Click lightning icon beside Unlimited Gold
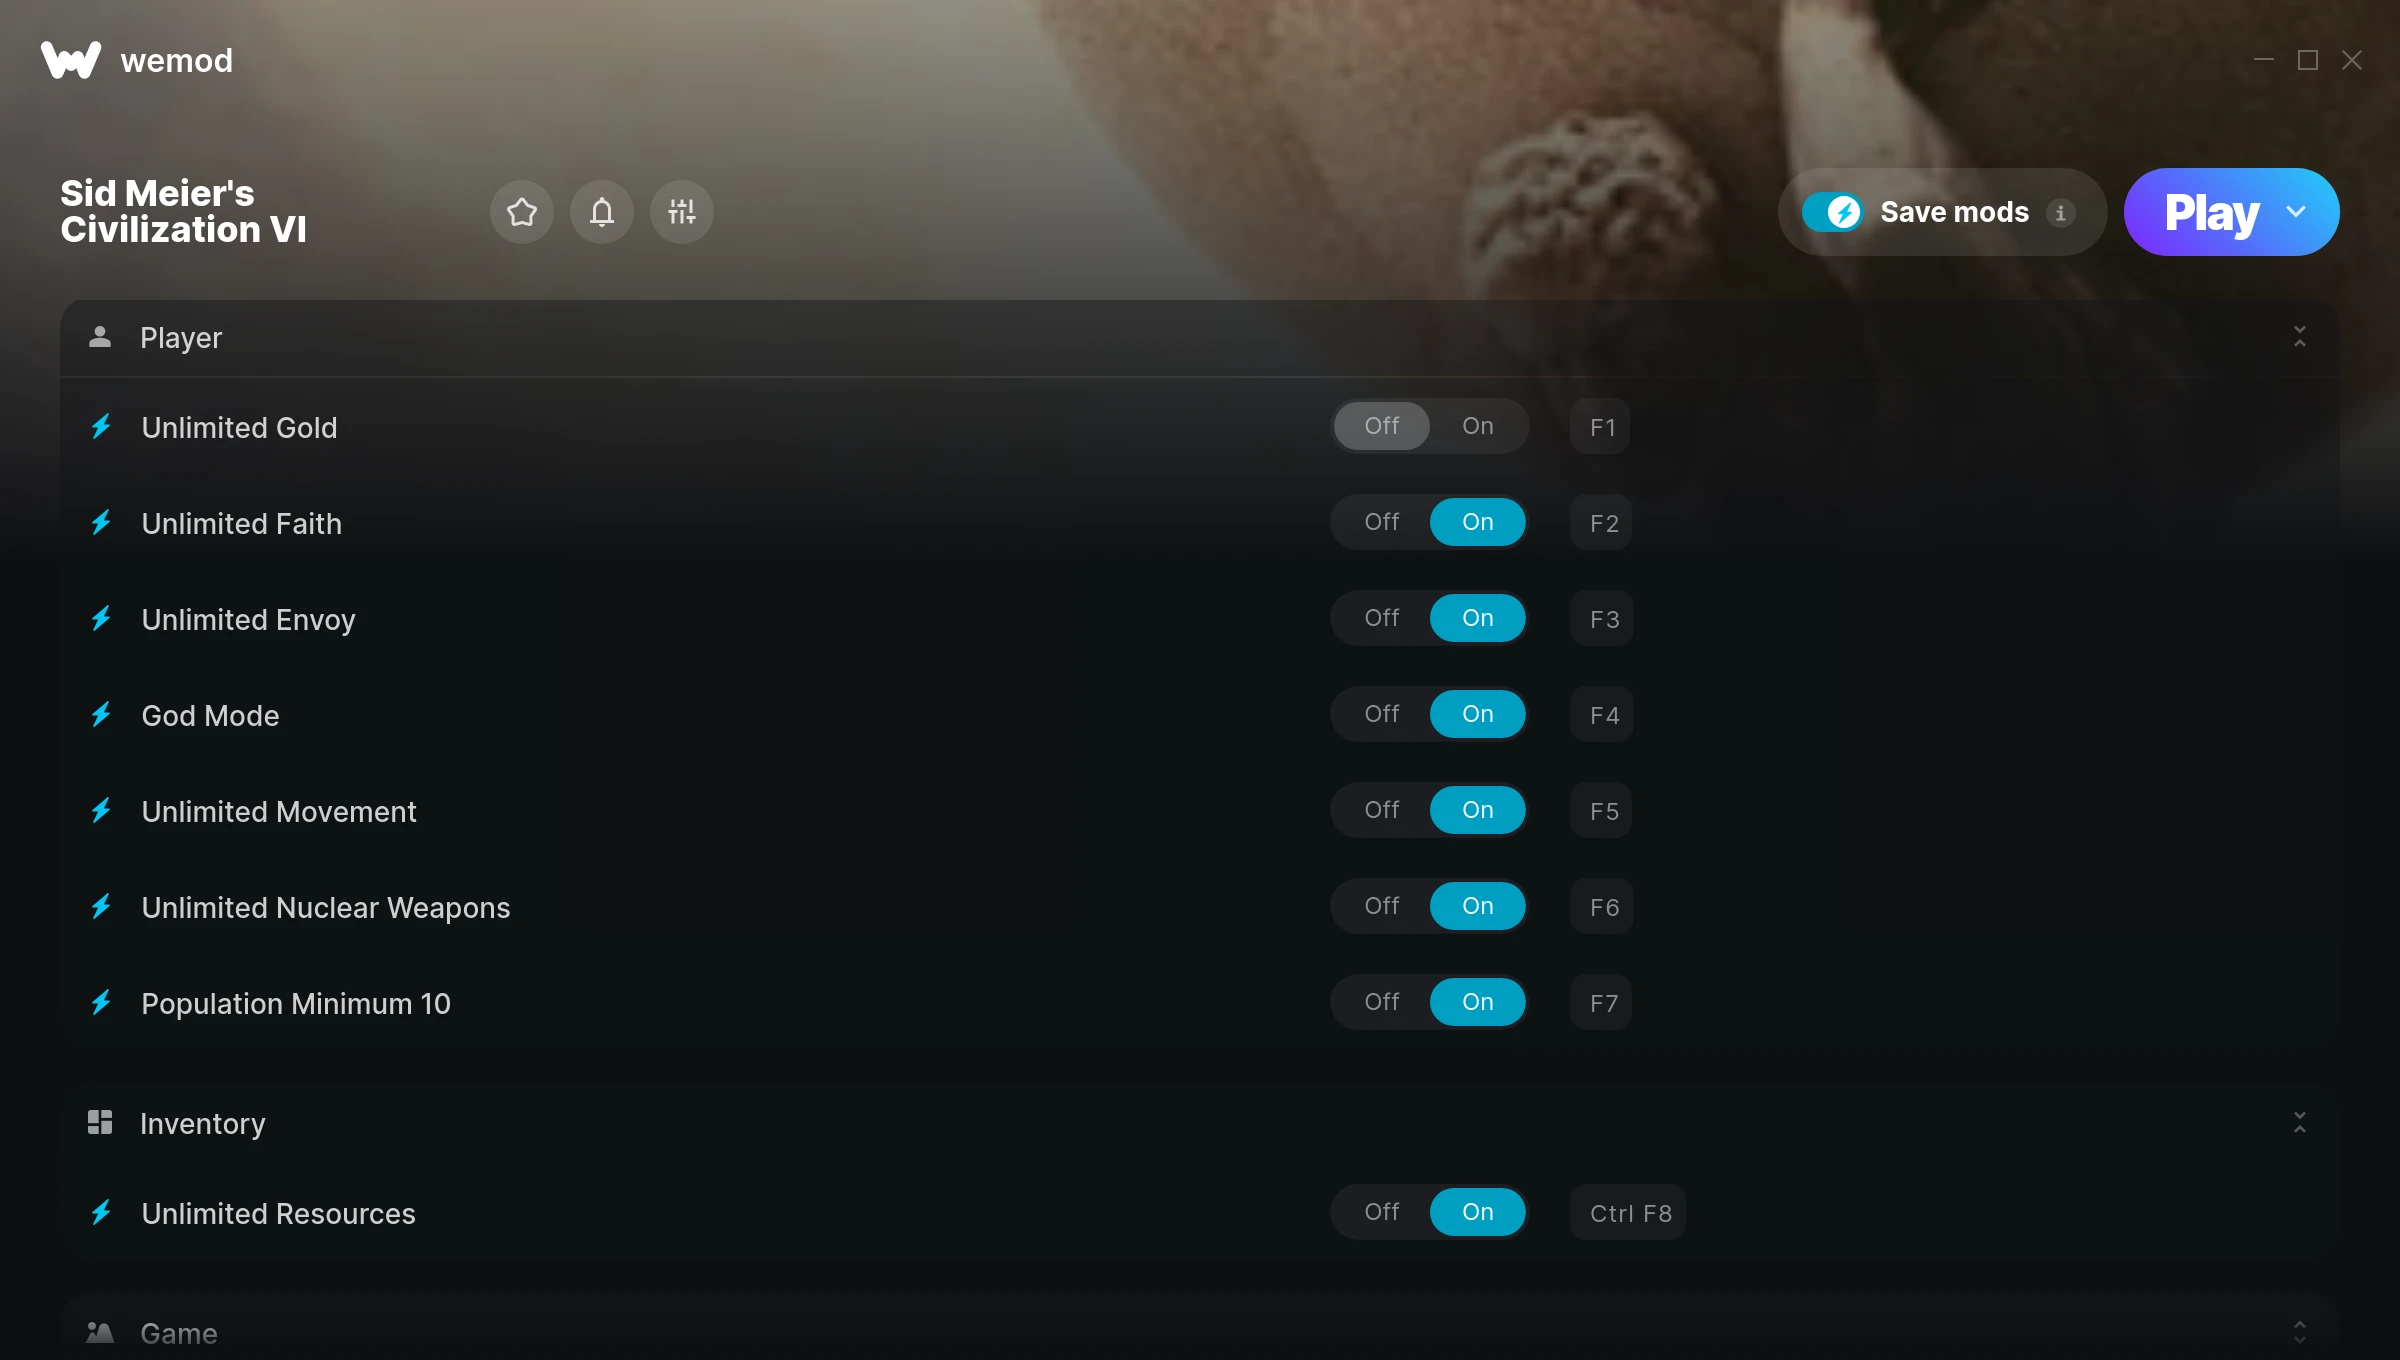2400x1360 pixels. (101, 427)
